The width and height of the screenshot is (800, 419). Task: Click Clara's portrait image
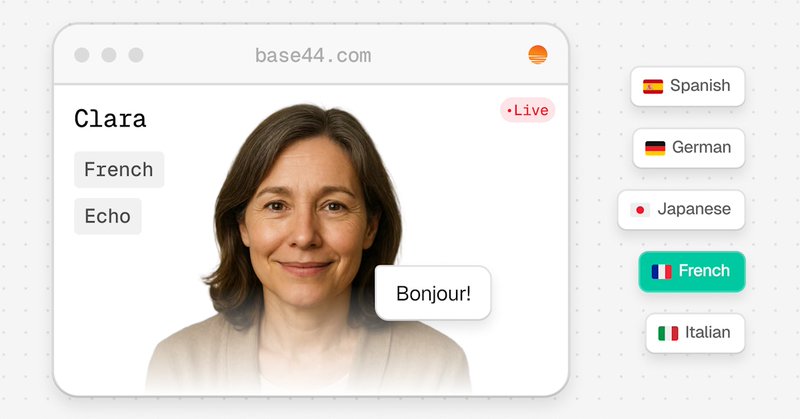pyautogui.click(x=308, y=248)
